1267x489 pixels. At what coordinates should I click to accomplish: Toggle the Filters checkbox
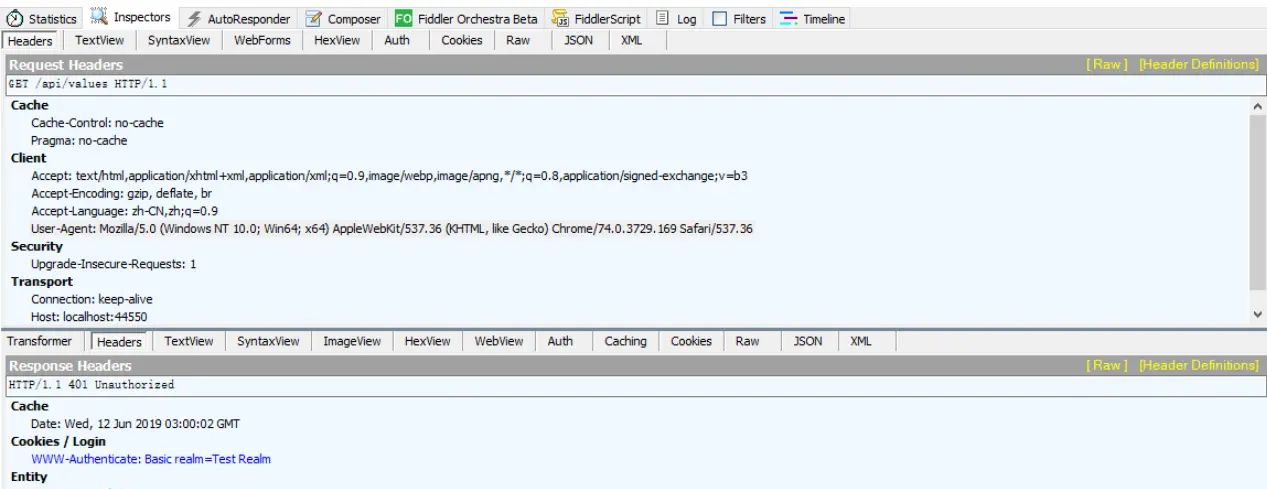(x=718, y=19)
